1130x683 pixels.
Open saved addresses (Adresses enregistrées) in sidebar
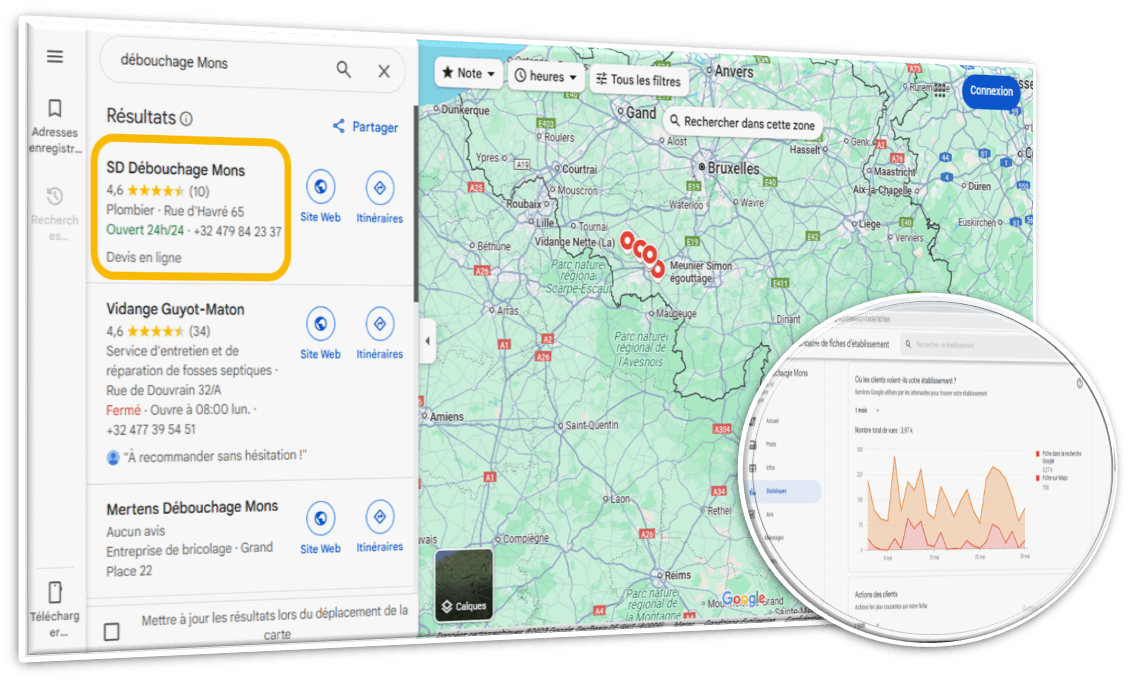click(55, 127)
